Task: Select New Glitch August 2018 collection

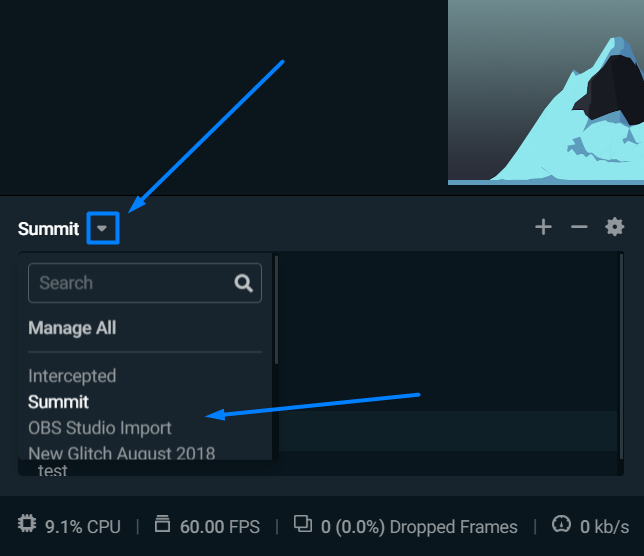Action: pyautogui.click(x=122, y=453)
